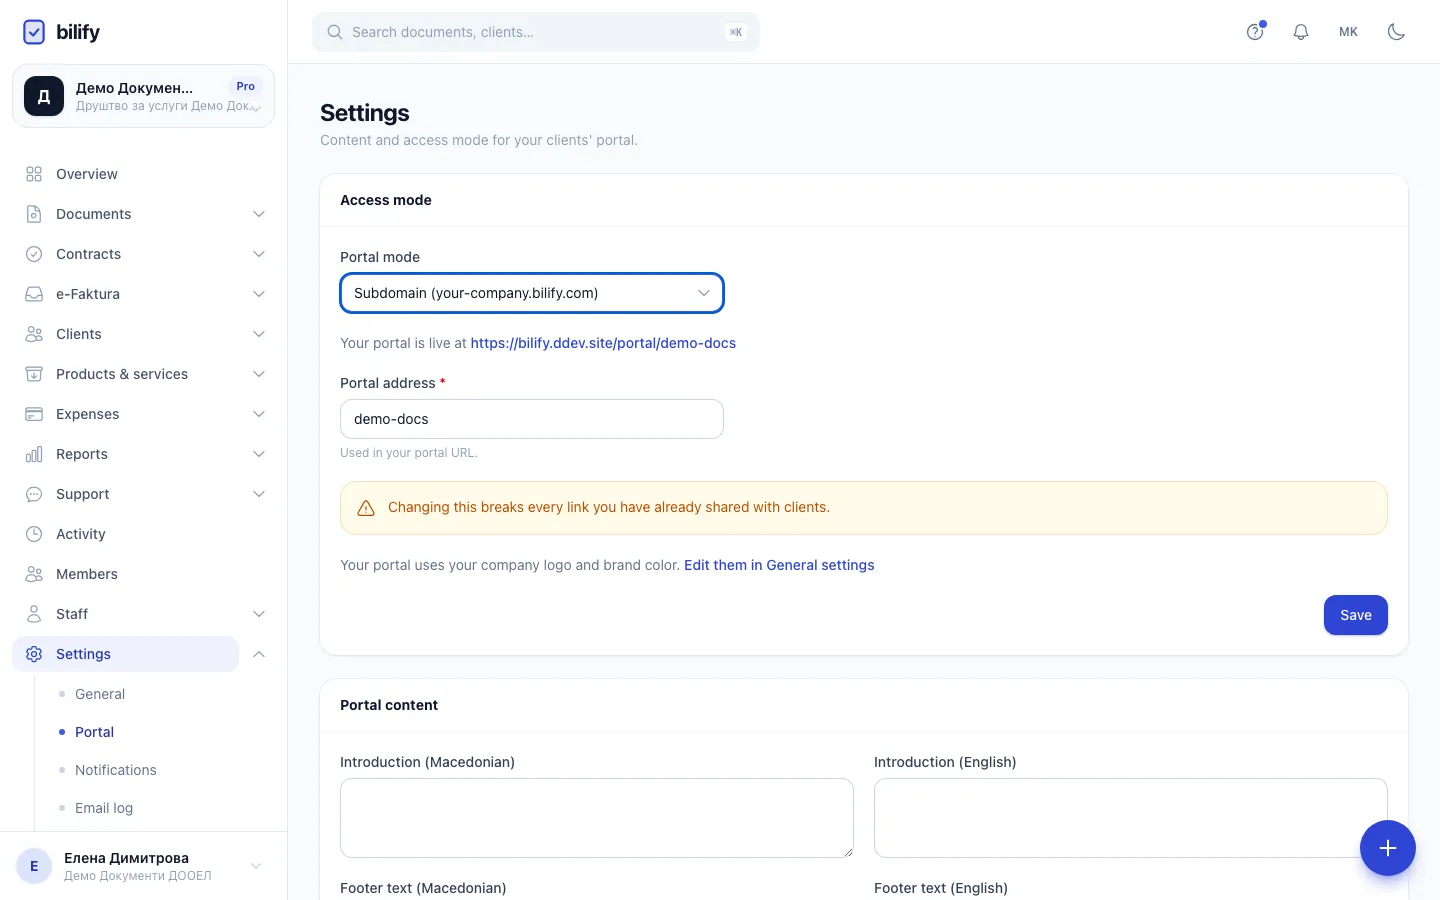The width and height of the screenshot is (1440, 900).
Task: Open the help icon in the top bar
Action: click(1255, 32)
